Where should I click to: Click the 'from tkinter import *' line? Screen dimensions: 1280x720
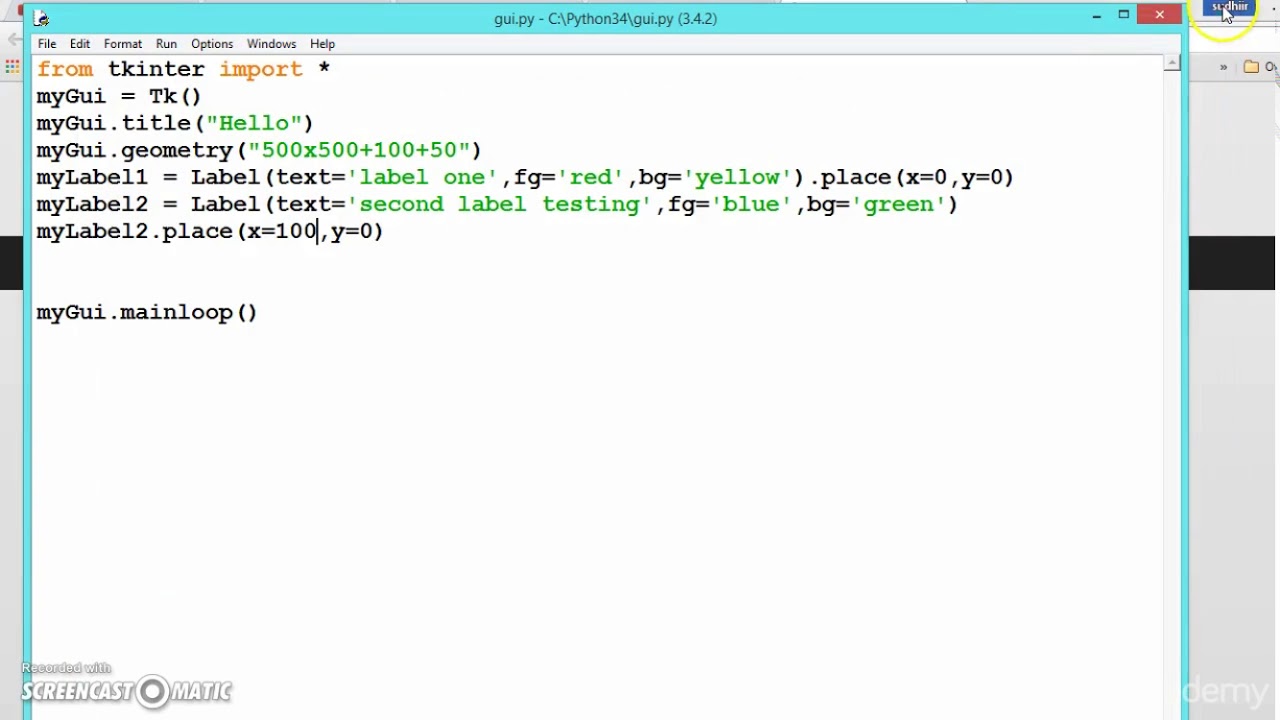point(183,69)
